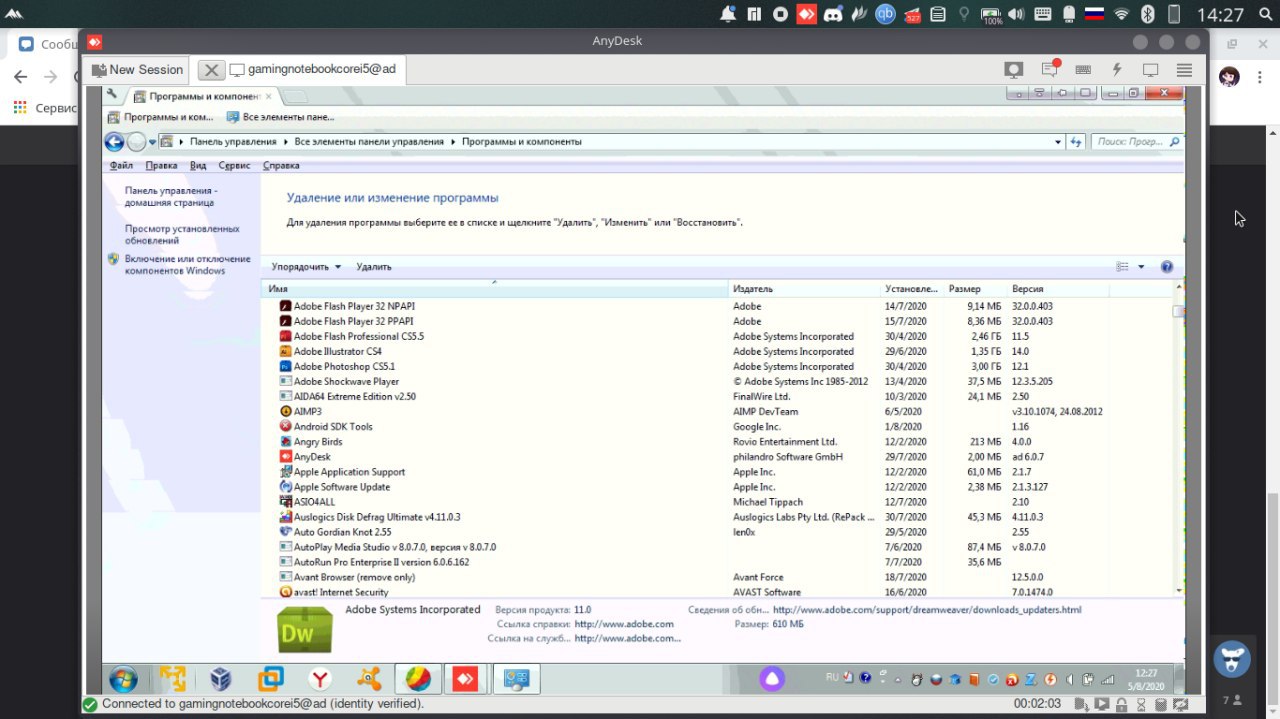Switch to Все элементы пане... tab
The image size is (1280, 719).
[x=280, y=117]
